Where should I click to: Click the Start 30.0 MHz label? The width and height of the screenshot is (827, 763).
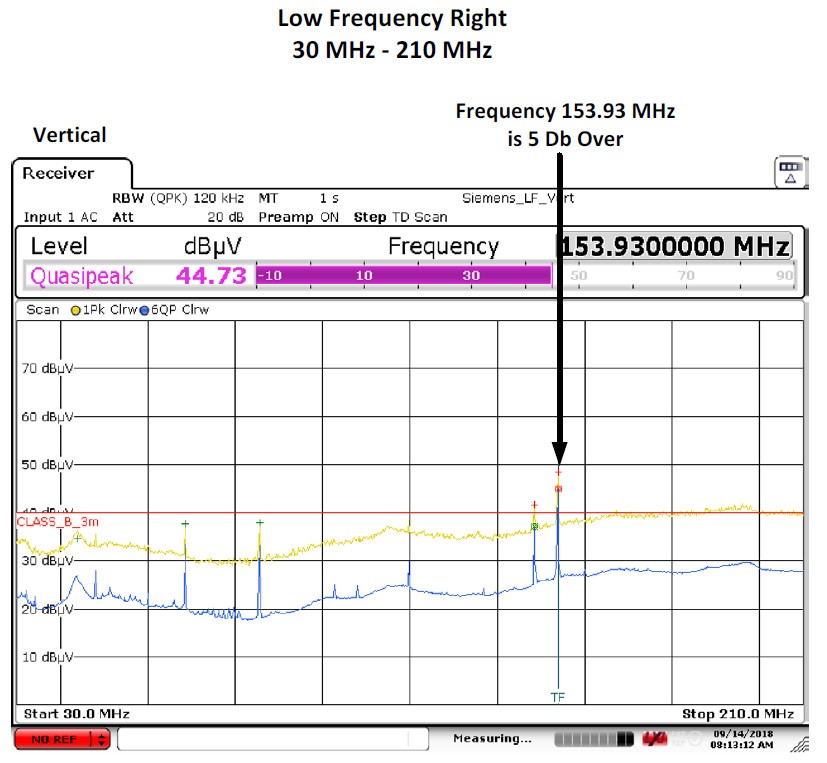(x=76, y=714)
